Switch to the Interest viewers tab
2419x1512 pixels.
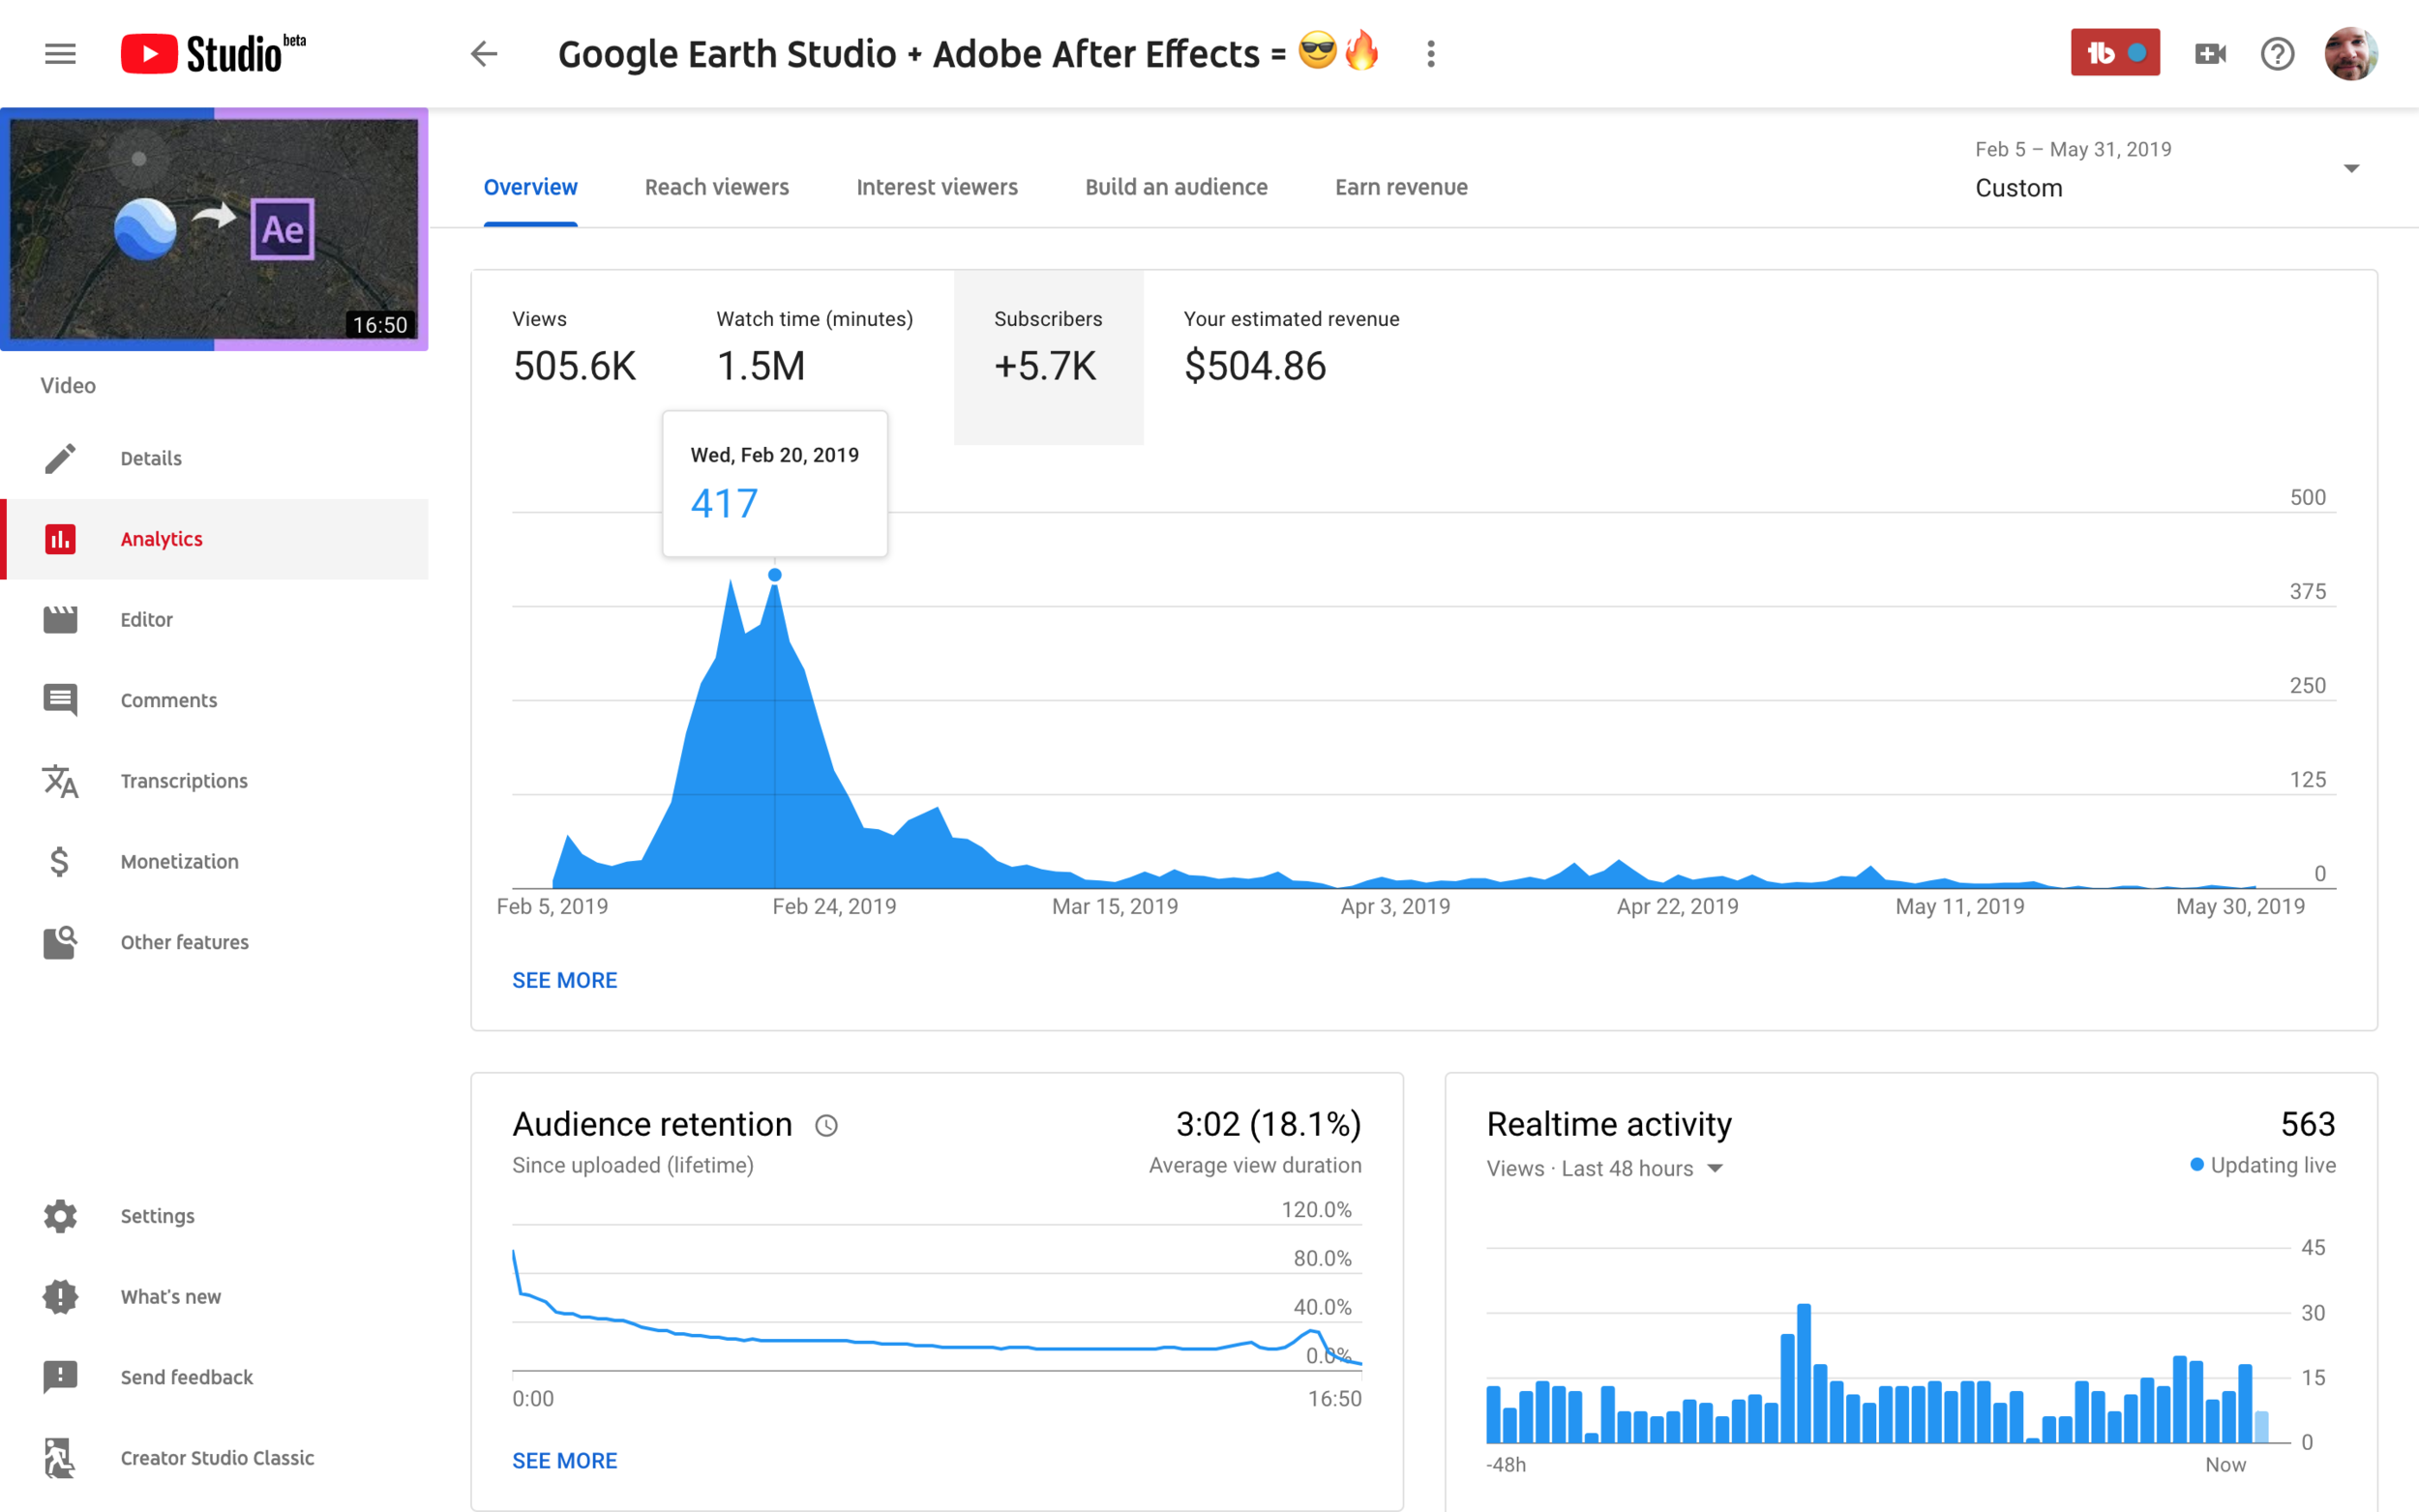click(937, 187)
